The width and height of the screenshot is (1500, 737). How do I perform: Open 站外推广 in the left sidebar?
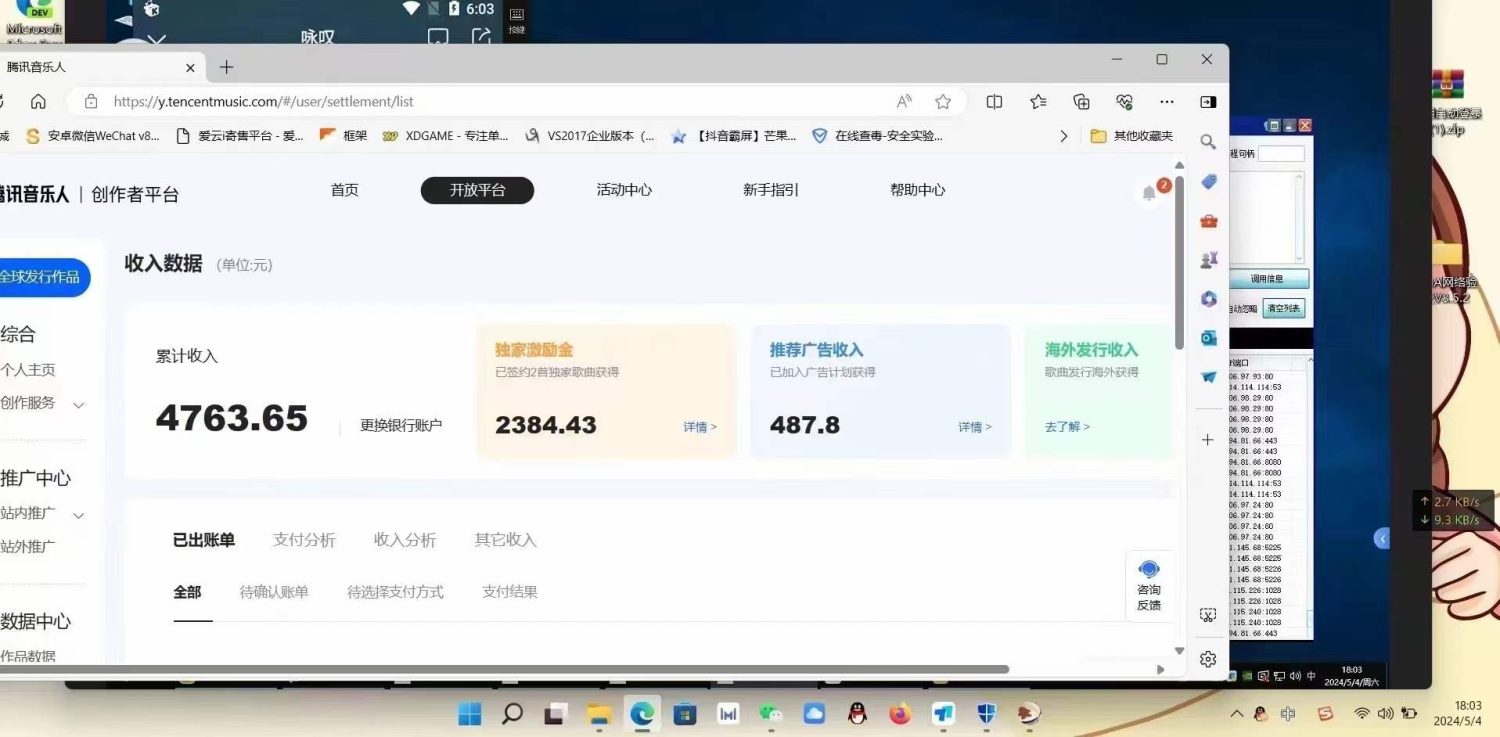(x=28, y=547)
